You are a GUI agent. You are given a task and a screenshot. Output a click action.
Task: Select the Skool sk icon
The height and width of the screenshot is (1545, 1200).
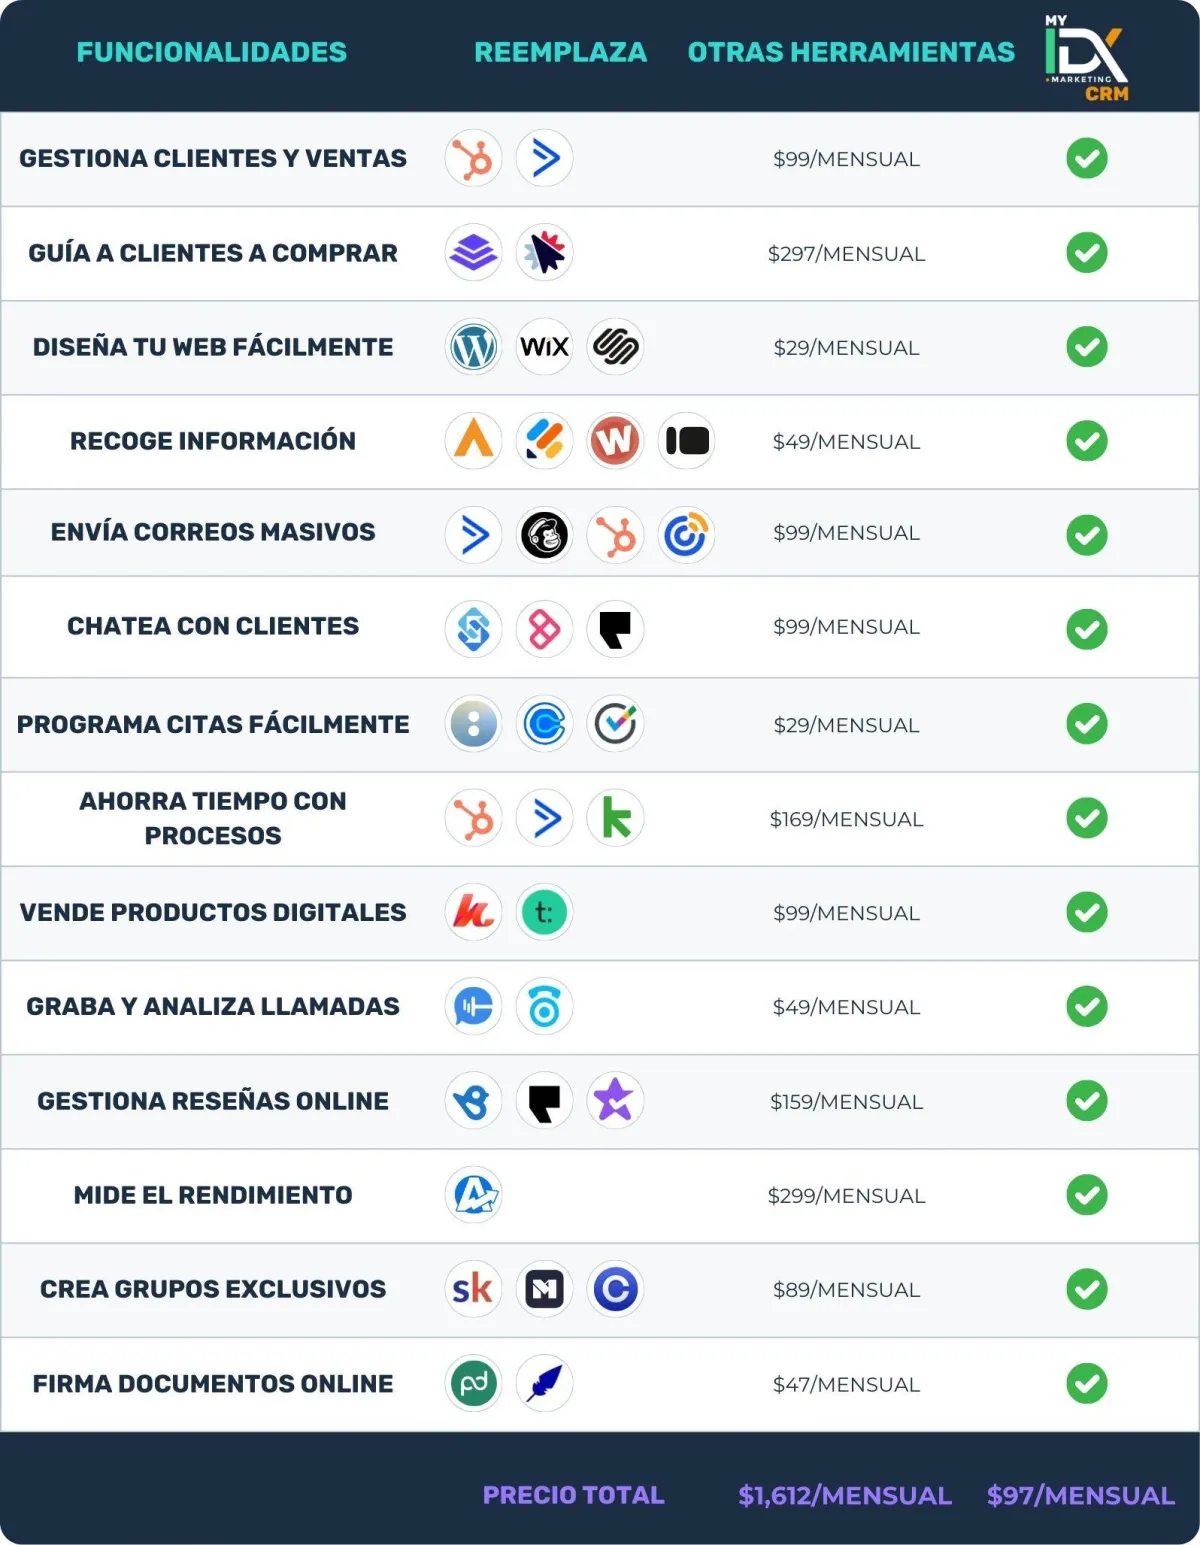click(x=474, y=1289)
